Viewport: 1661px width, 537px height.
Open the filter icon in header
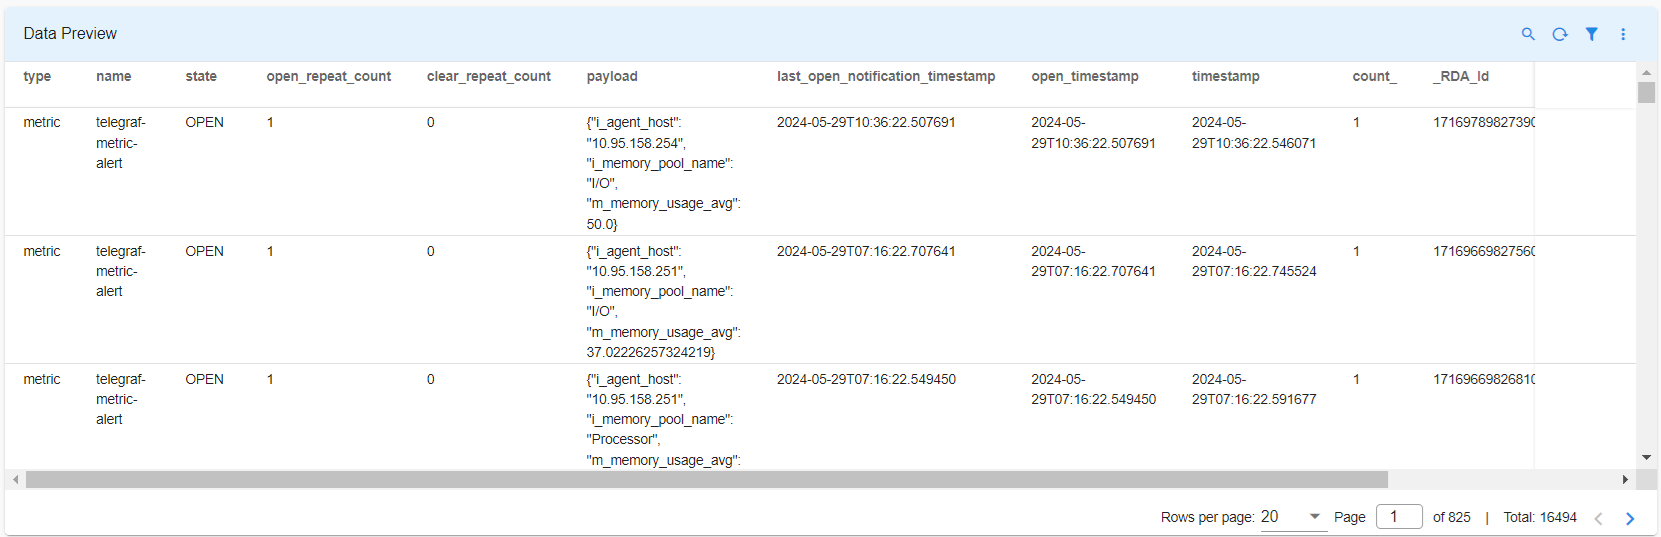(x=1591, y=34)
